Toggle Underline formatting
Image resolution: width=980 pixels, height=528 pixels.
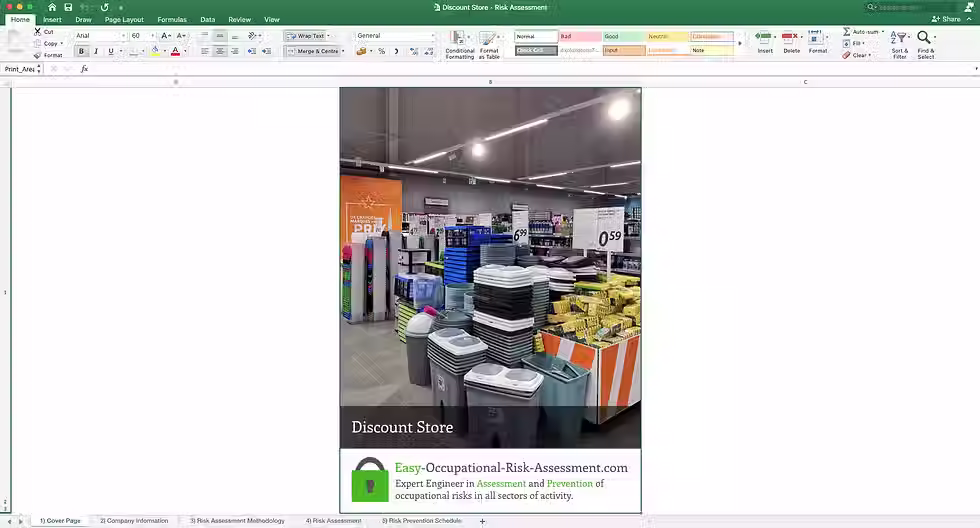pos(111,51)
